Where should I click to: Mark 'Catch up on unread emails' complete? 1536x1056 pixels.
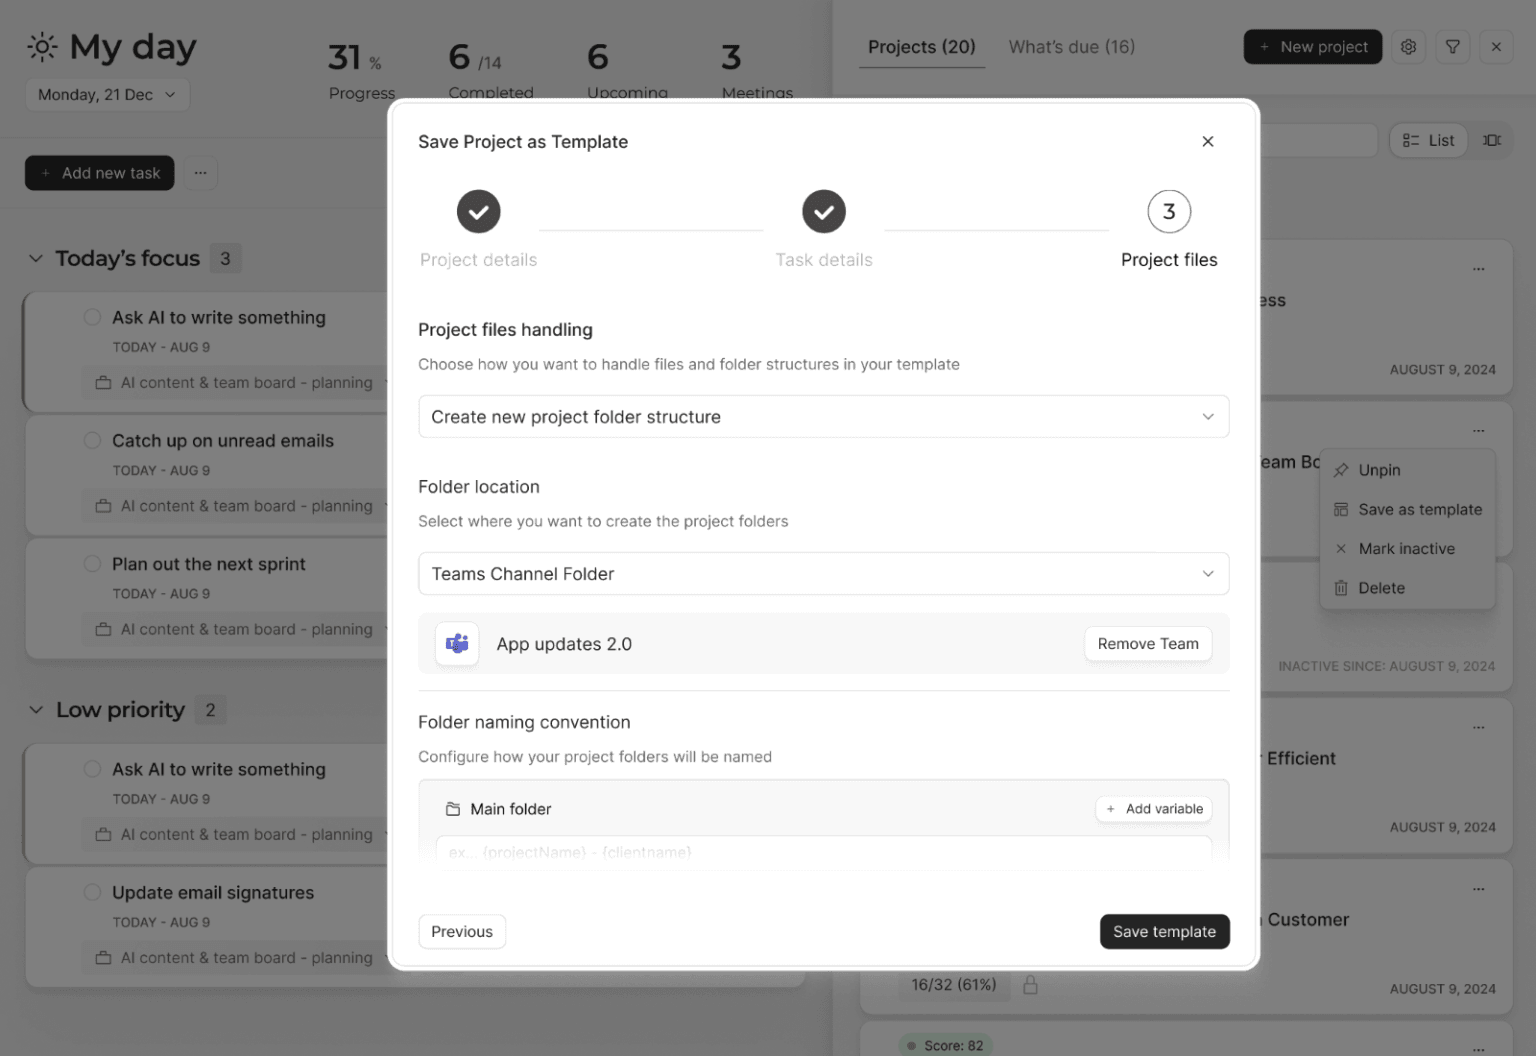92,440
